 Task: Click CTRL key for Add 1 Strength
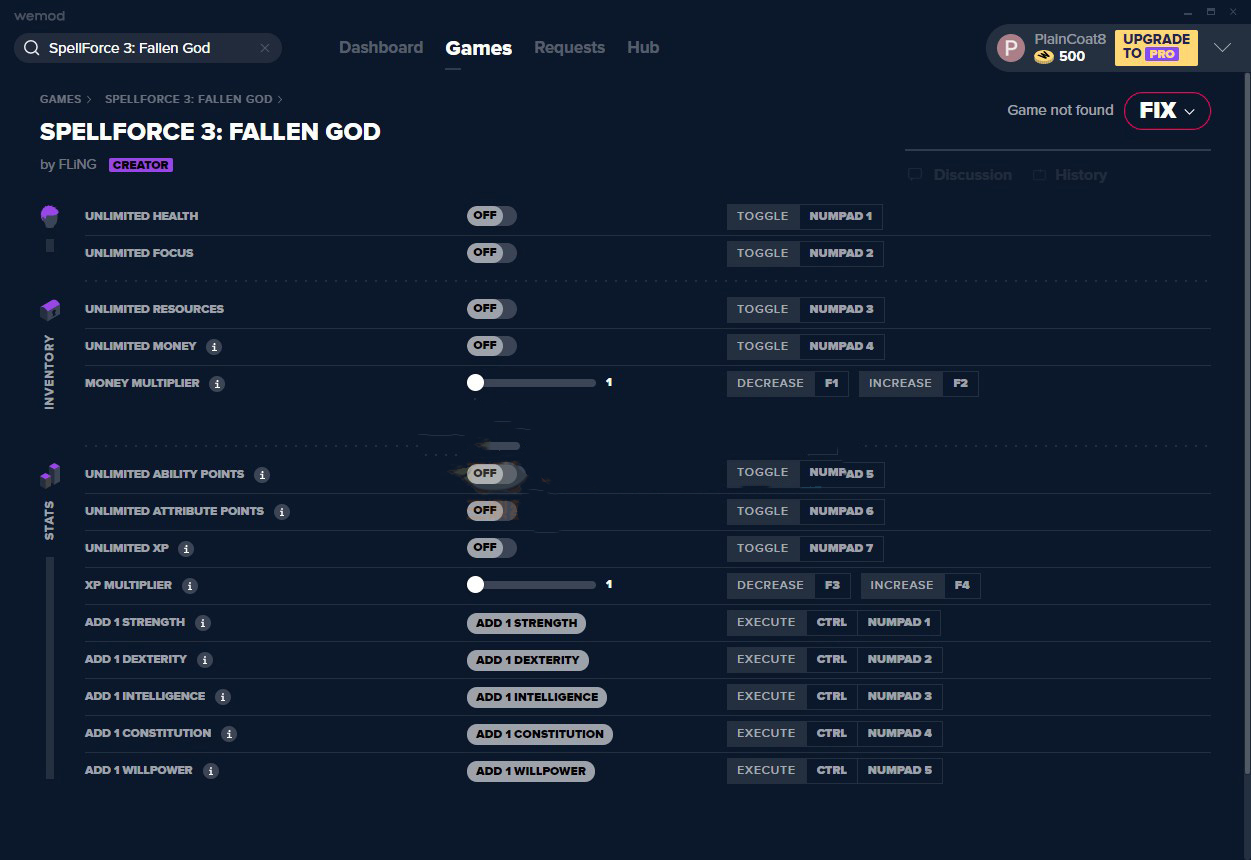tap(832, 622)
